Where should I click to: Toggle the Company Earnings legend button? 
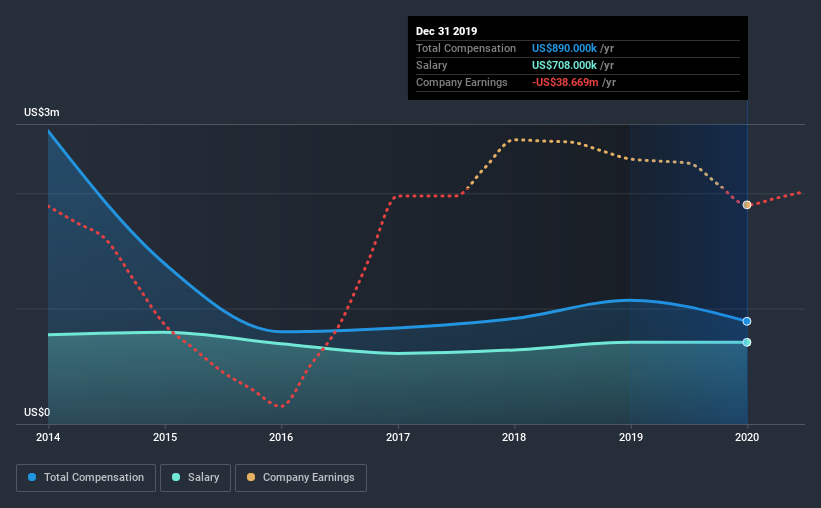tap(301, 478)
